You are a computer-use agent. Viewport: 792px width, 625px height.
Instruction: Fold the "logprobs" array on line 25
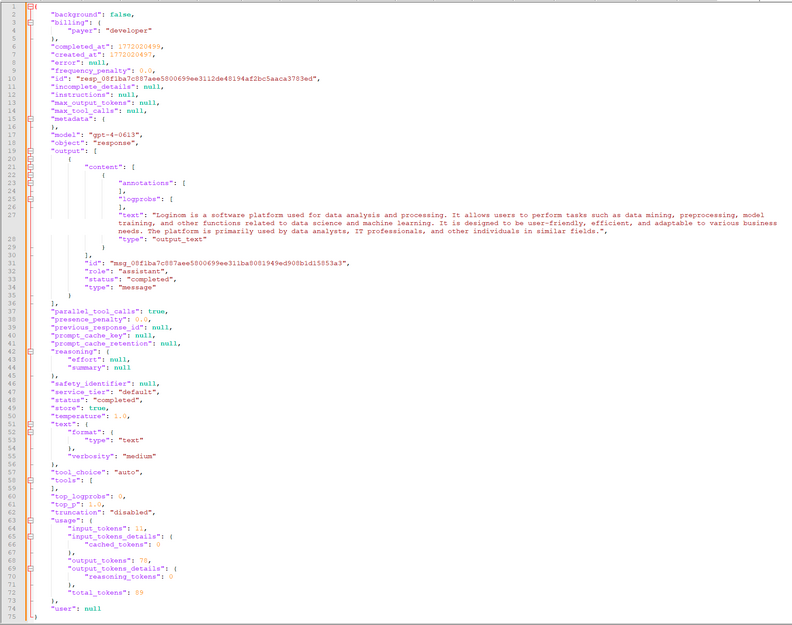[x=30, y=199]
